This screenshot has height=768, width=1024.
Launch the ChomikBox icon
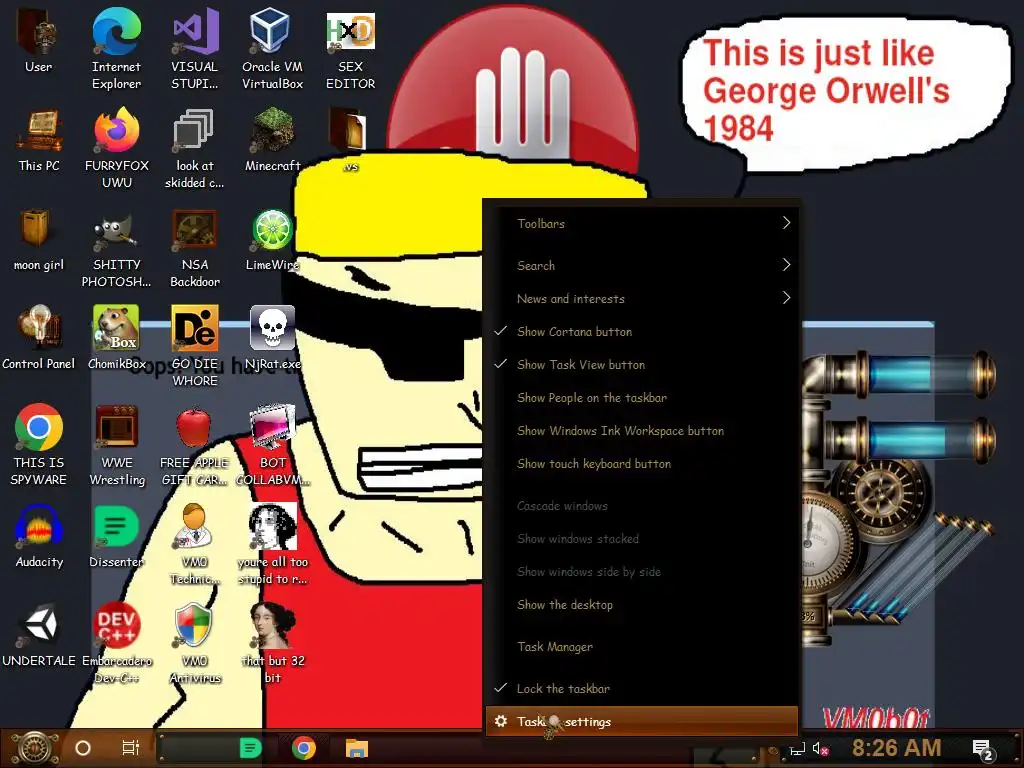pos(117,337)
